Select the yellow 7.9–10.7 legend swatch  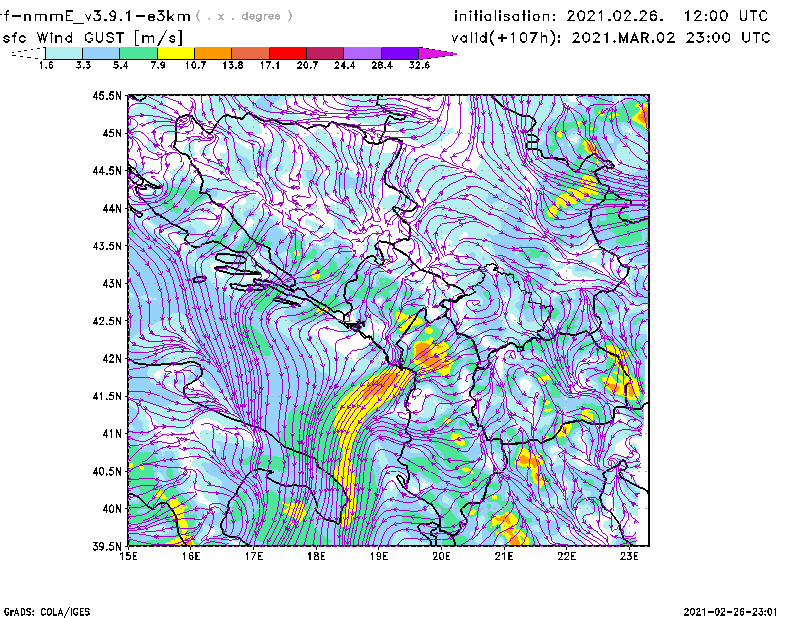(176, 53)
